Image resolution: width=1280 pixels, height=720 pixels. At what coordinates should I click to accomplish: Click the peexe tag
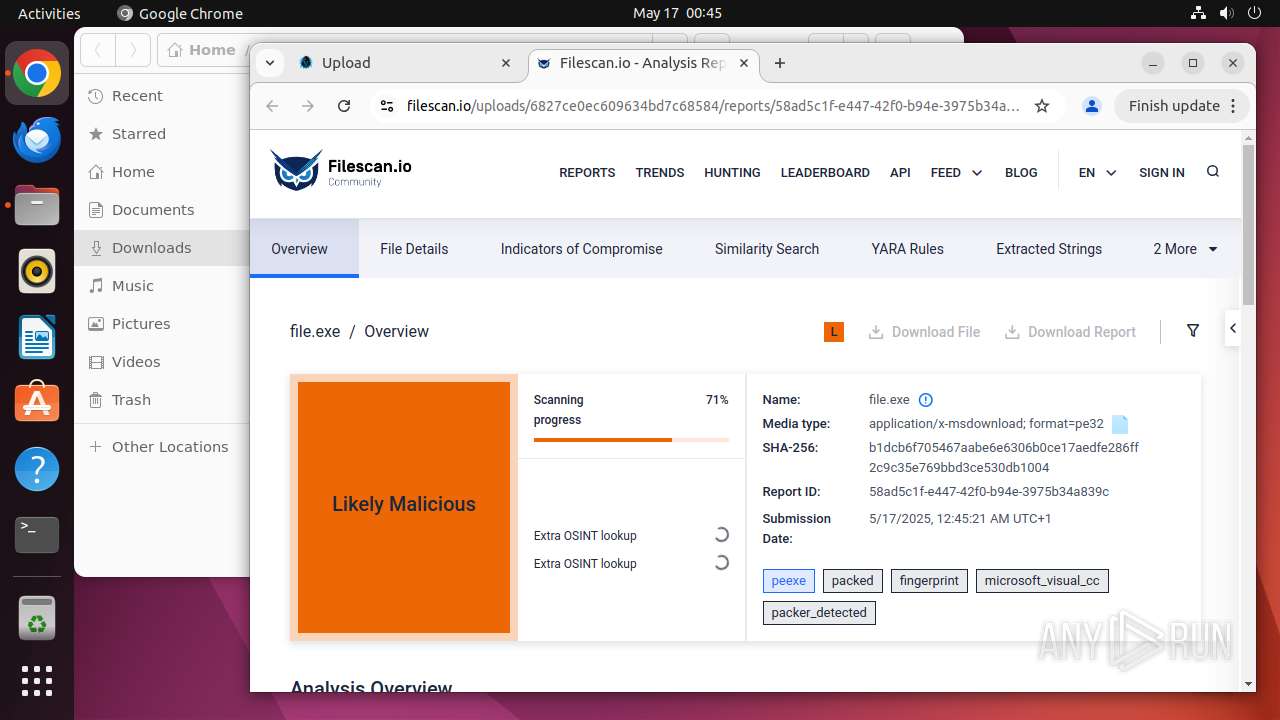(x=789, y=581)
